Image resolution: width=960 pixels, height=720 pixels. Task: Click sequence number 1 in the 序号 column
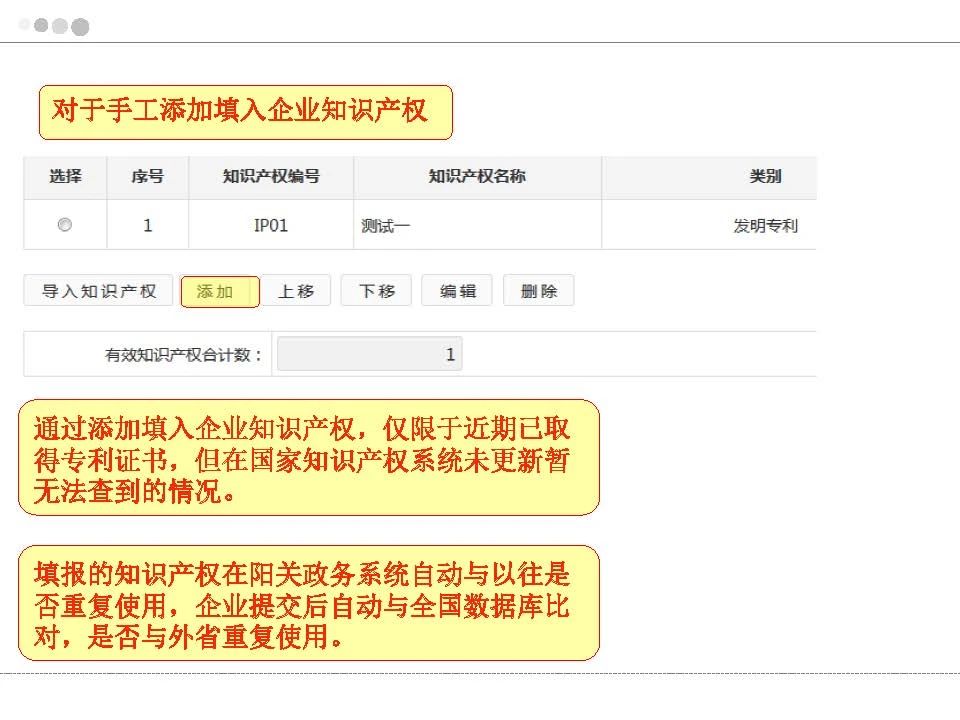coord(148,225)
